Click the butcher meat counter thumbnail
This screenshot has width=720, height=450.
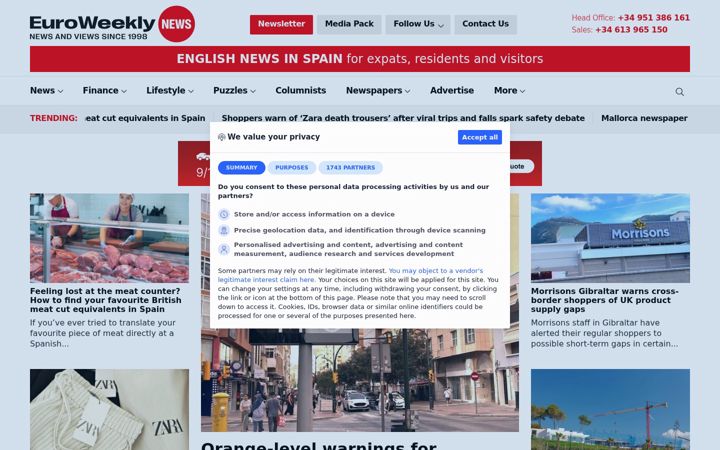(109, 238)
